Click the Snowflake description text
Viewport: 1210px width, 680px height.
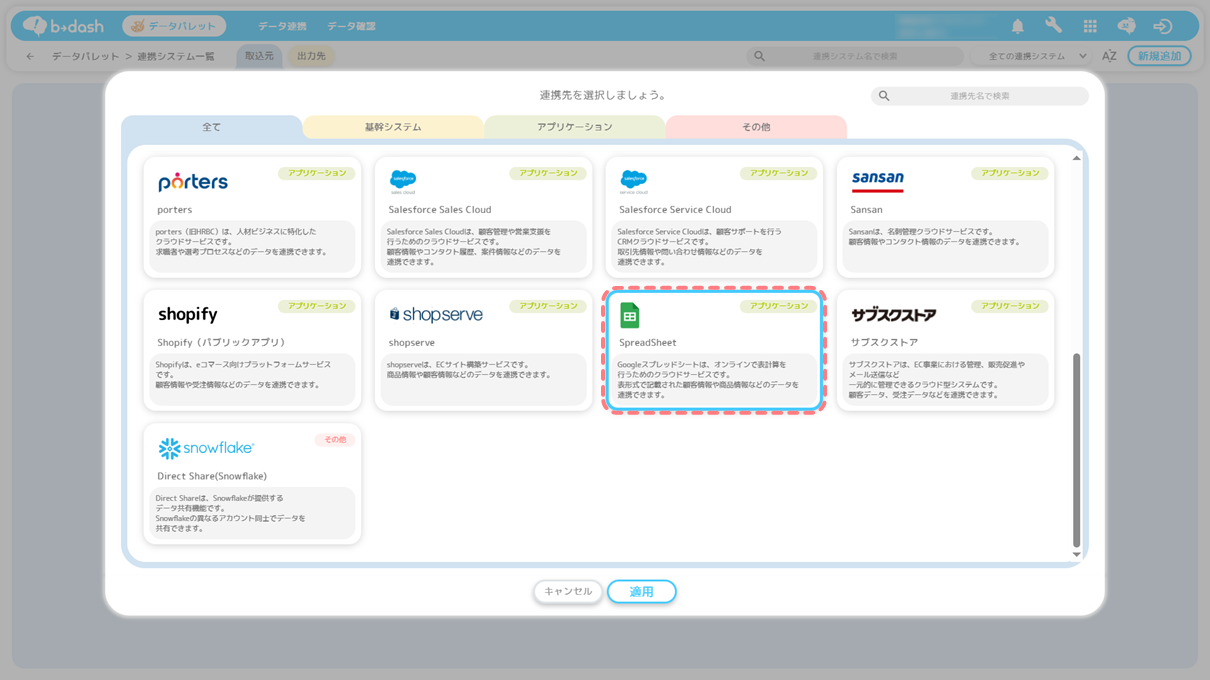click(231, 513)
